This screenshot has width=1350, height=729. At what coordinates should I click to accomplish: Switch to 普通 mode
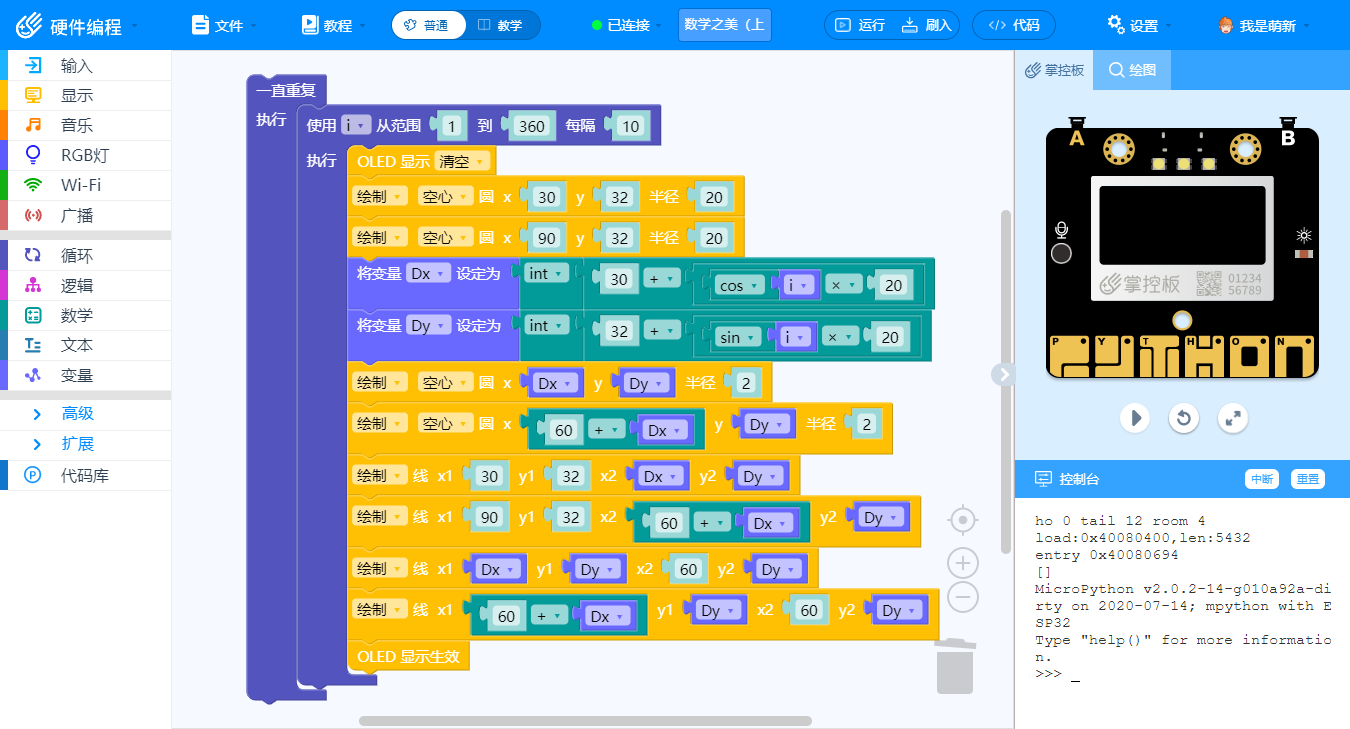pyautogui.click(x=429, y=25)
